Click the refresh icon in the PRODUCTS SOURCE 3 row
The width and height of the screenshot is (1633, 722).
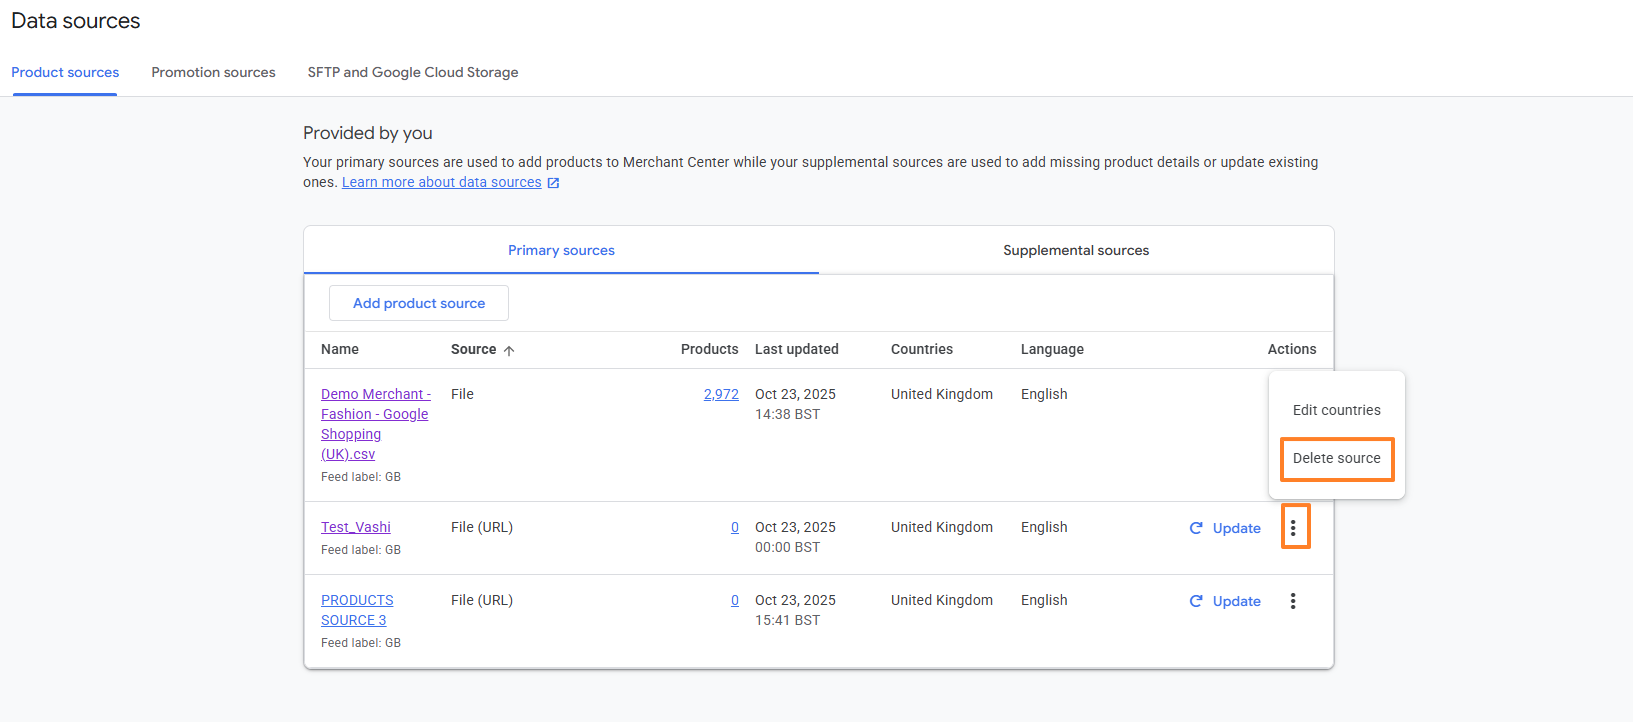[1196, 601]
